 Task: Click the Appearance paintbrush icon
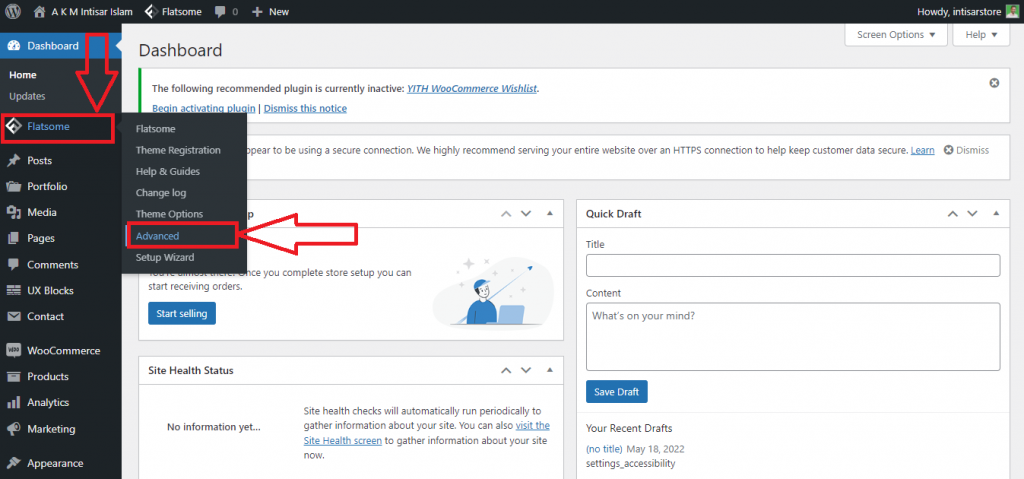tap(14, 463)
